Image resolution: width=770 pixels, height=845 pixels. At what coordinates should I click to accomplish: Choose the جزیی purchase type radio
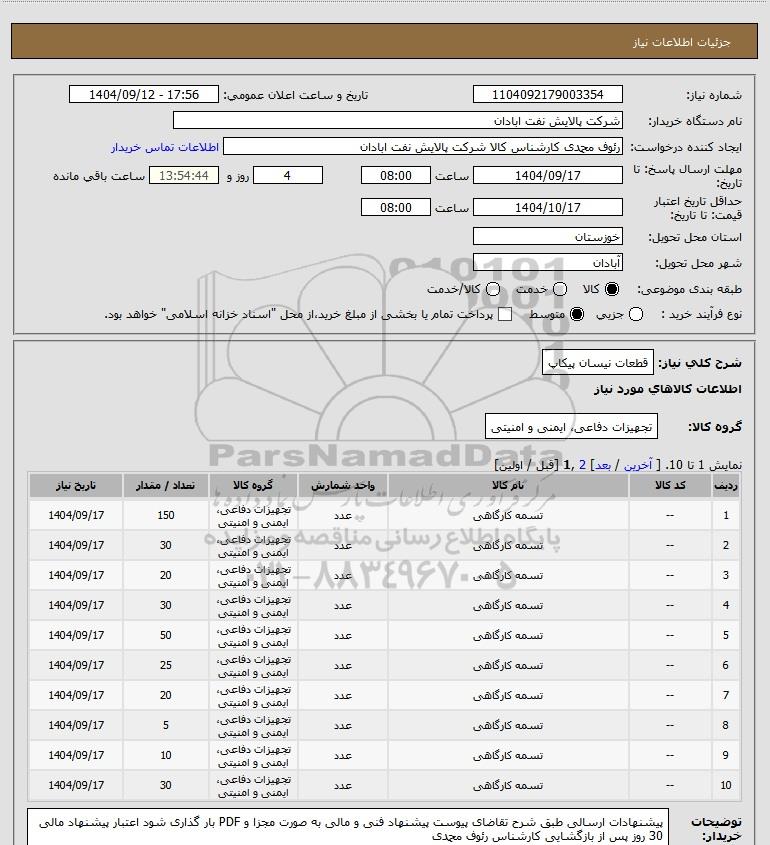pyautogui.click(x=636, y=314)
